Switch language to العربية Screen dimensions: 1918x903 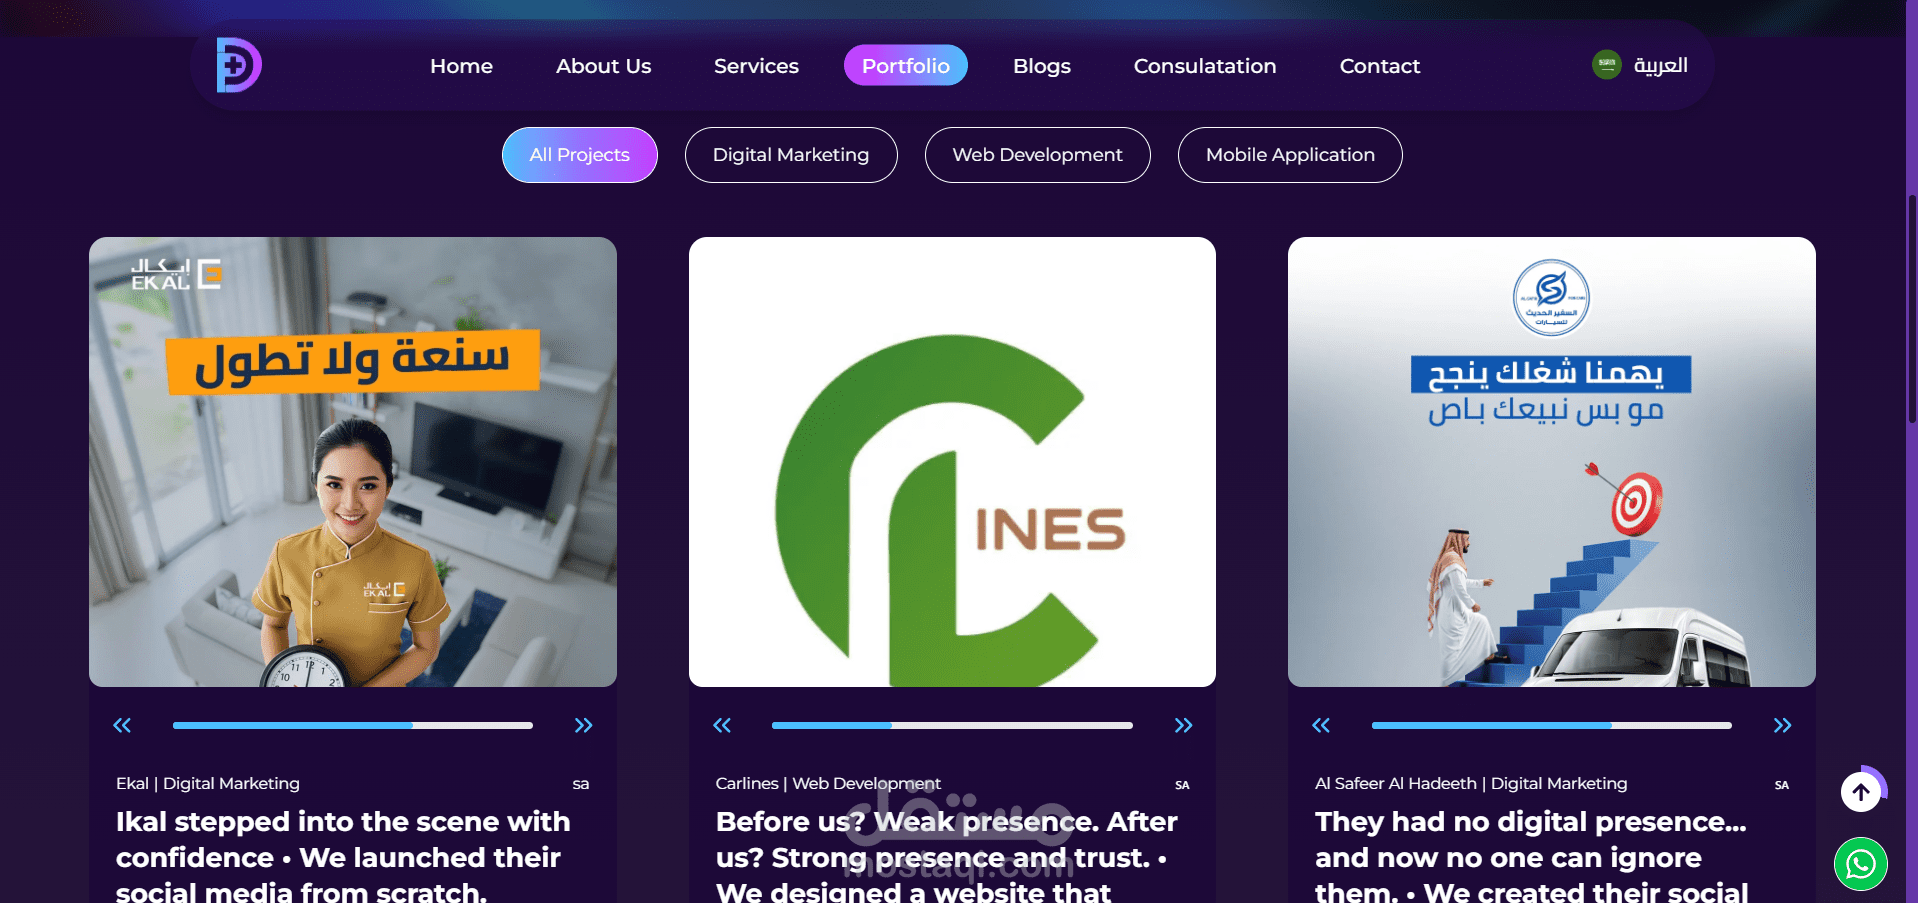coord(1660,65)
